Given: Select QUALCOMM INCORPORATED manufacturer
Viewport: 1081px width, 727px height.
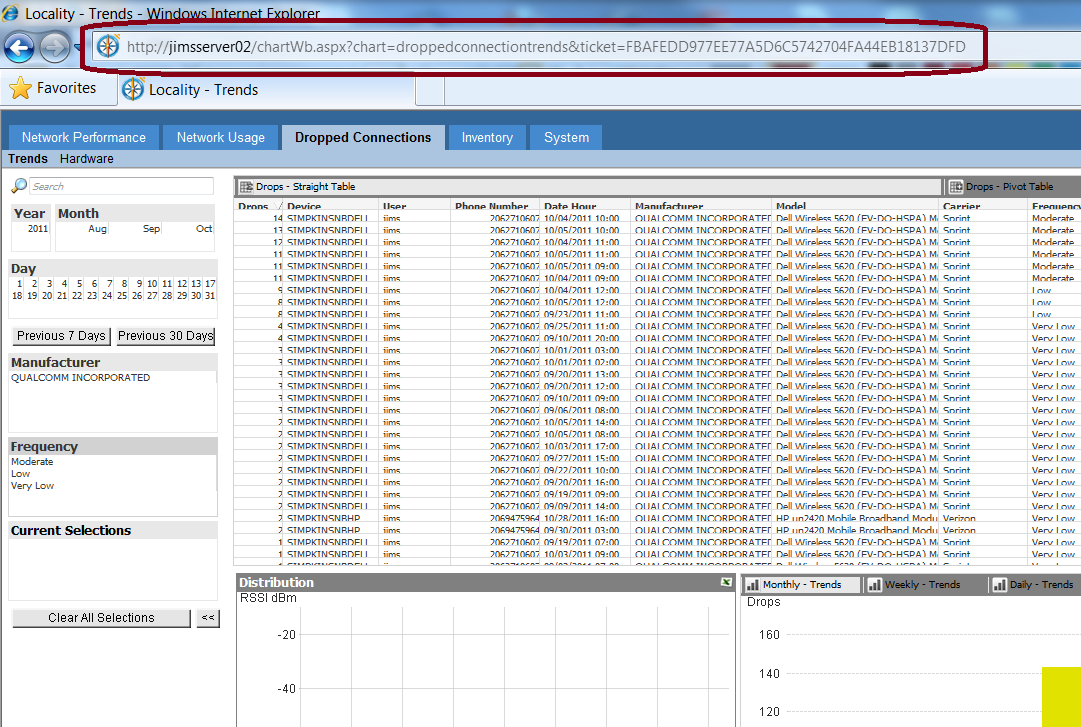Looking at the screenshot, I should (81, 378).
